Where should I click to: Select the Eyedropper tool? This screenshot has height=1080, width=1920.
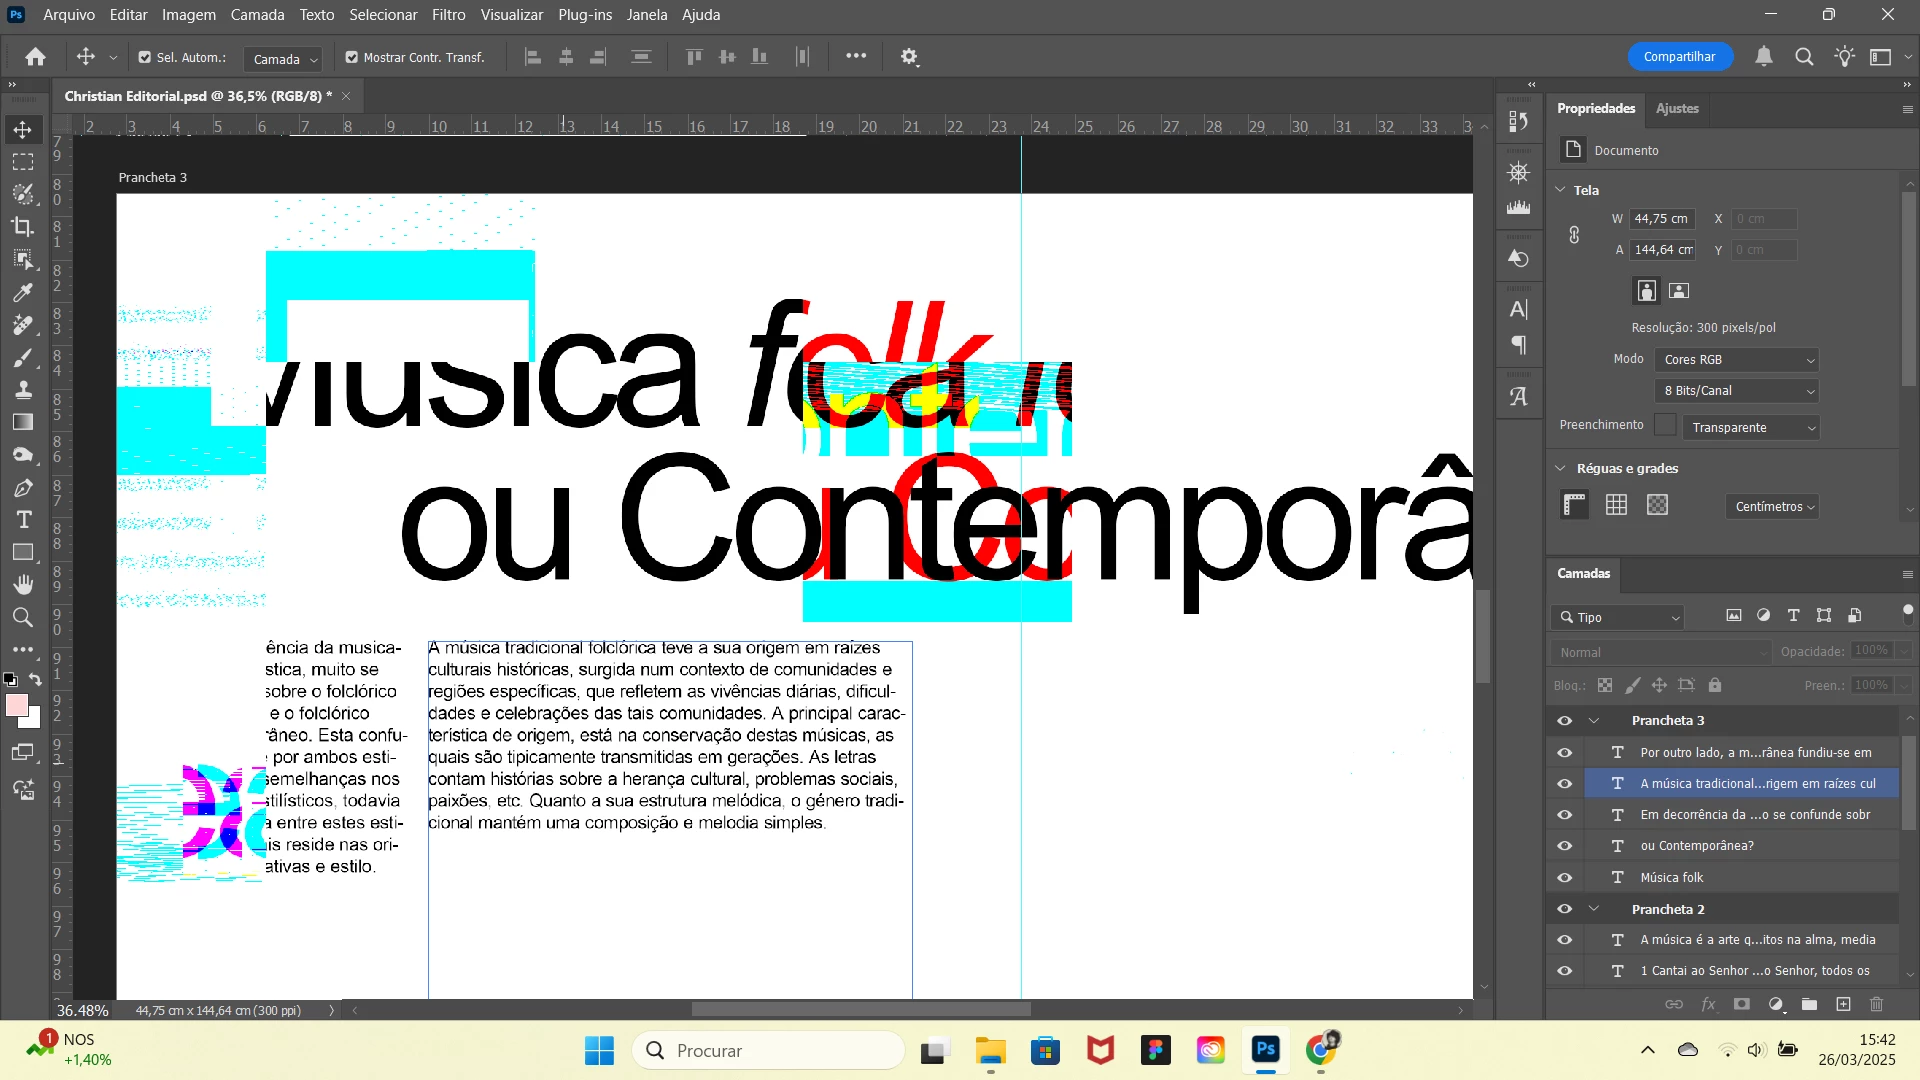pyautogui.click(x=23, y=293)
